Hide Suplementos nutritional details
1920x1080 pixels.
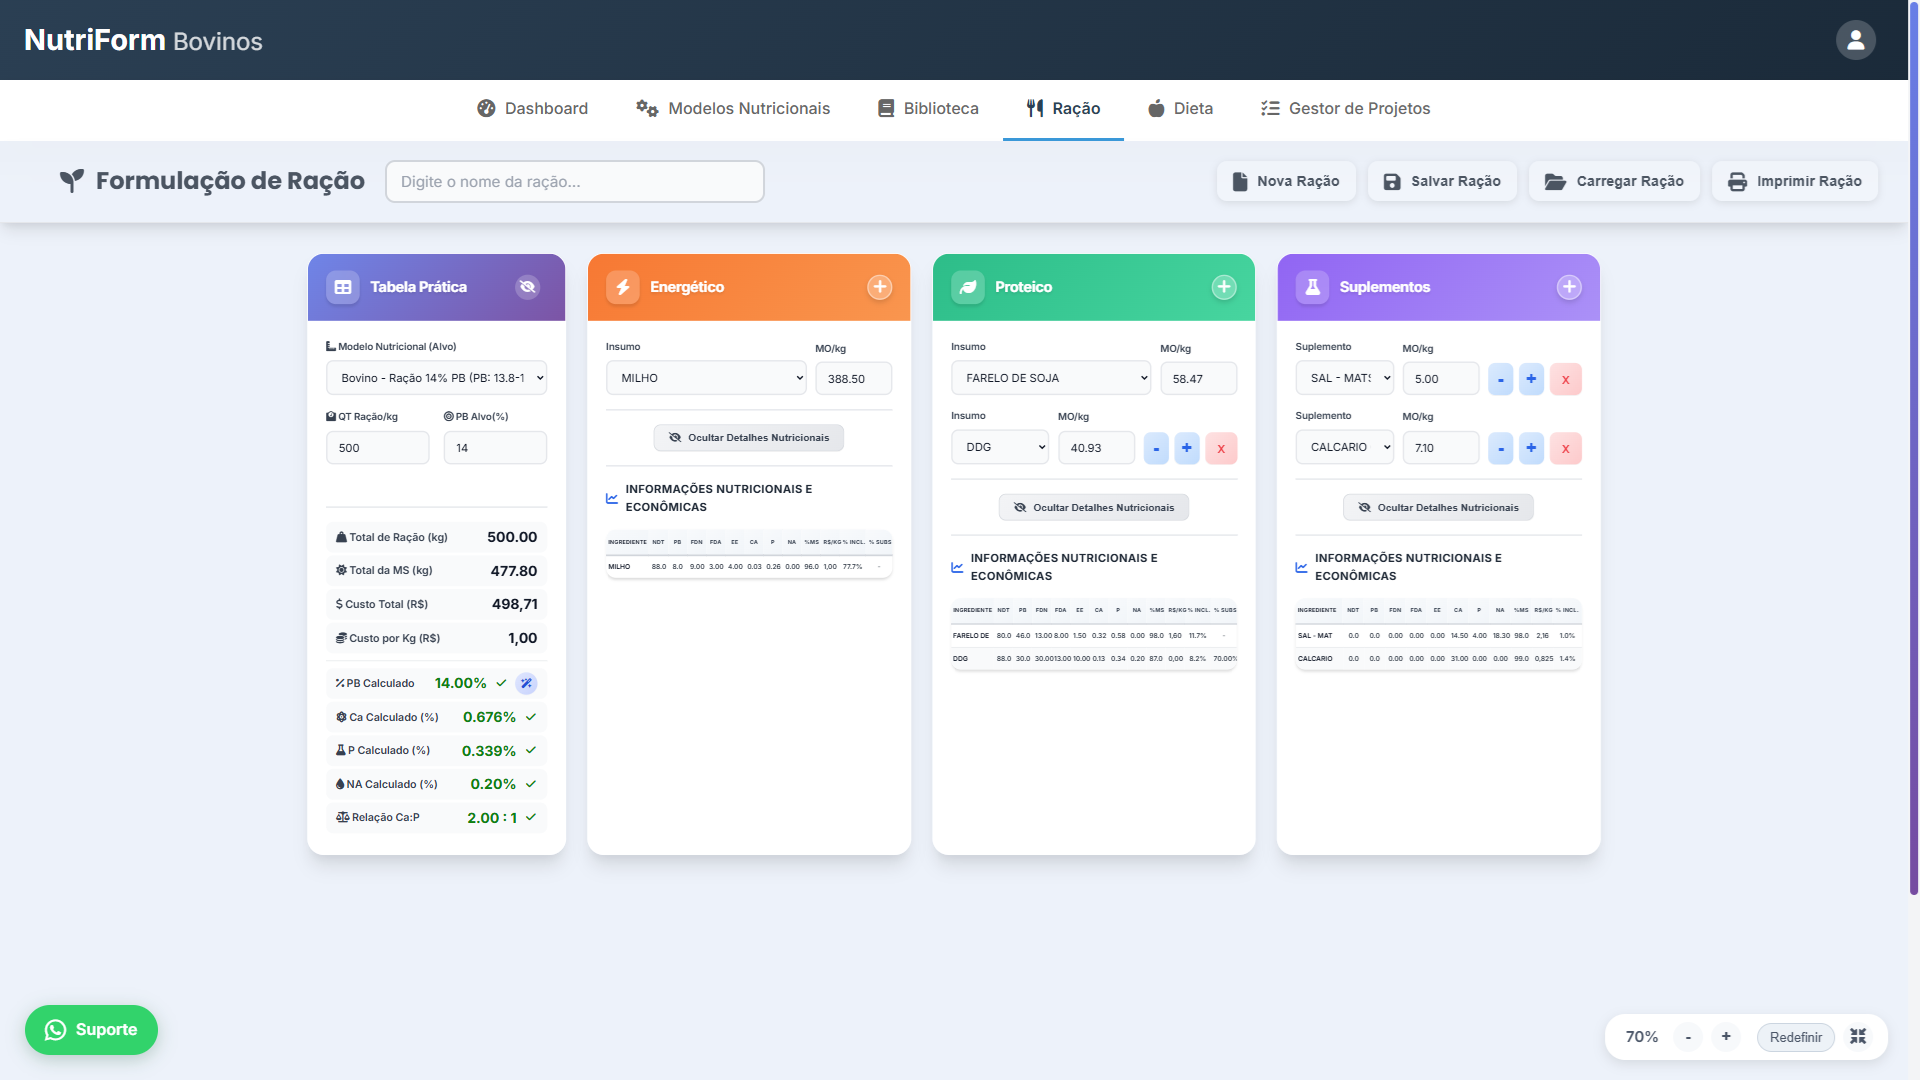coord(1438,508)
